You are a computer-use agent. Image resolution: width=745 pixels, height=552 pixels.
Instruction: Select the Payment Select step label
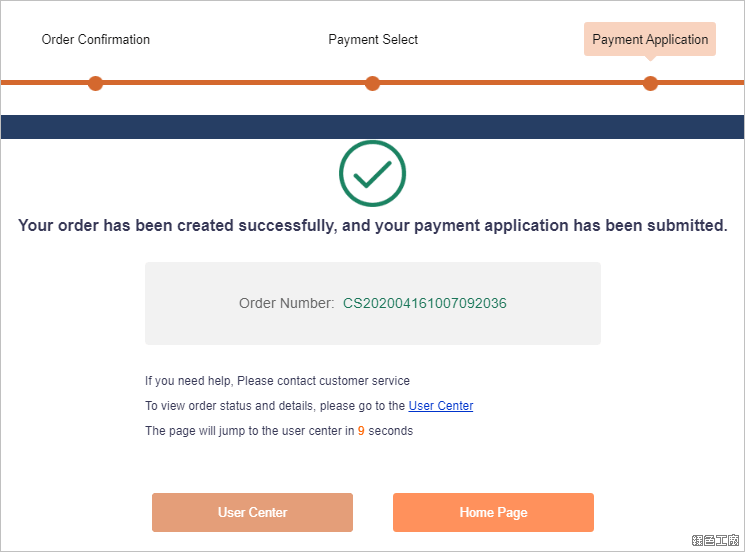coord(373,39)
